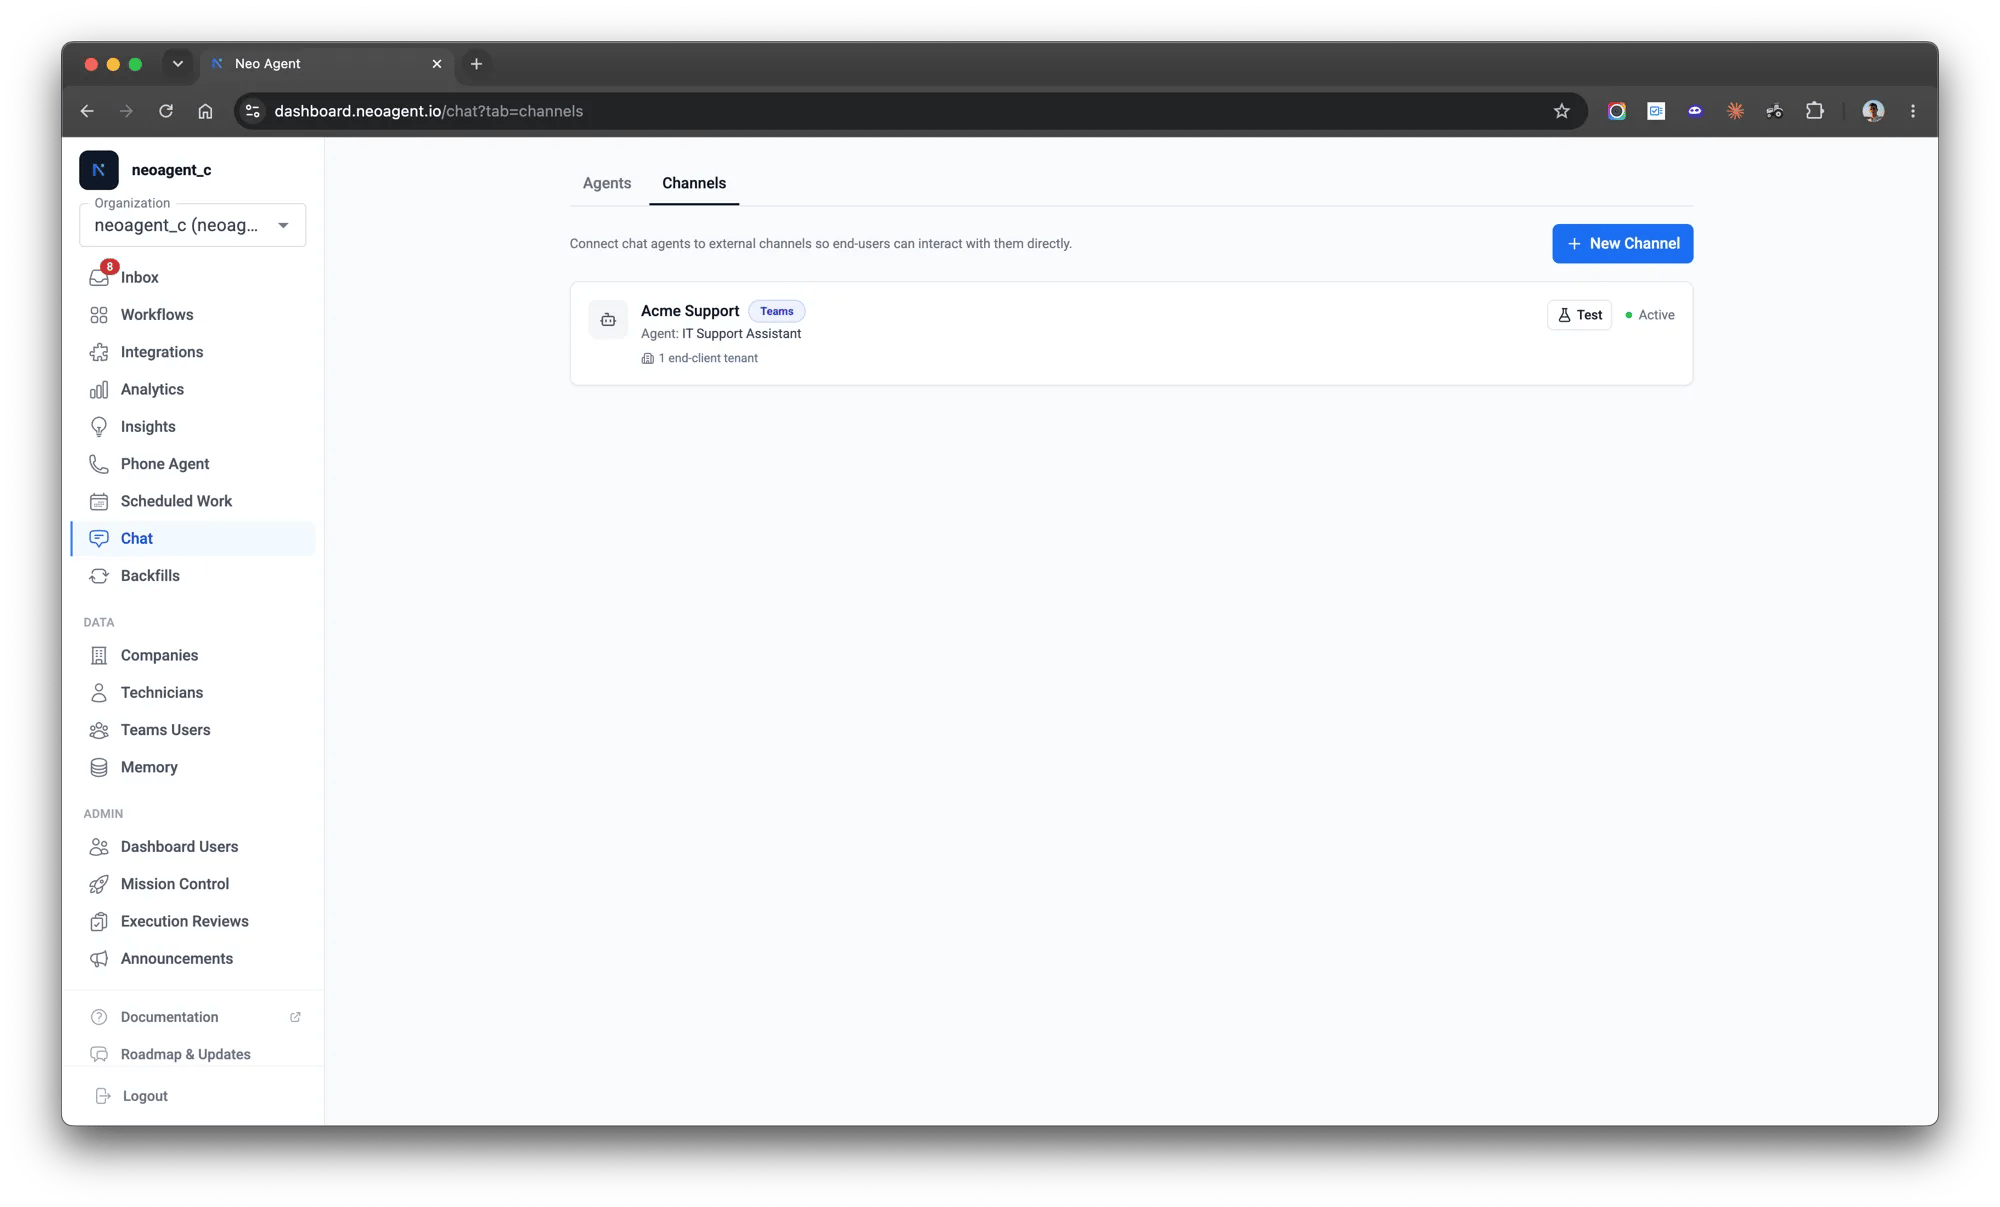2000x1207 pixels.
Task: Click the neoagent_c logo in the sidebar
Action: tap(99, 170)
